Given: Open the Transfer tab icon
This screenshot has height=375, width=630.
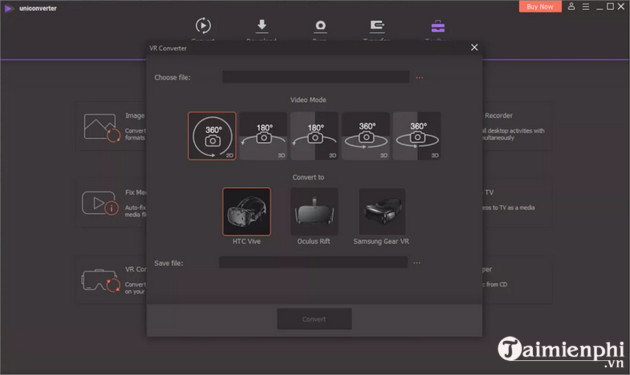Looking at the screenshot, I should [377, 26].
